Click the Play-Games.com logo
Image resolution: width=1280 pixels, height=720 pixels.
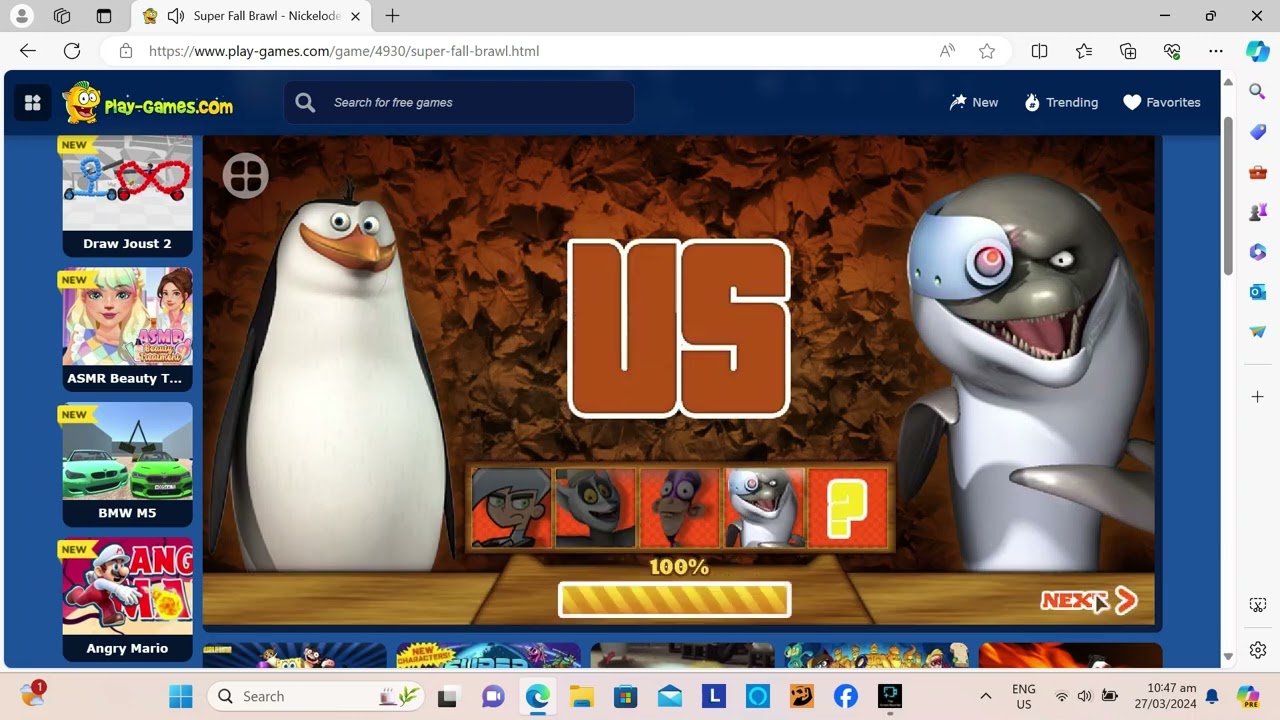tap(148, 102)
